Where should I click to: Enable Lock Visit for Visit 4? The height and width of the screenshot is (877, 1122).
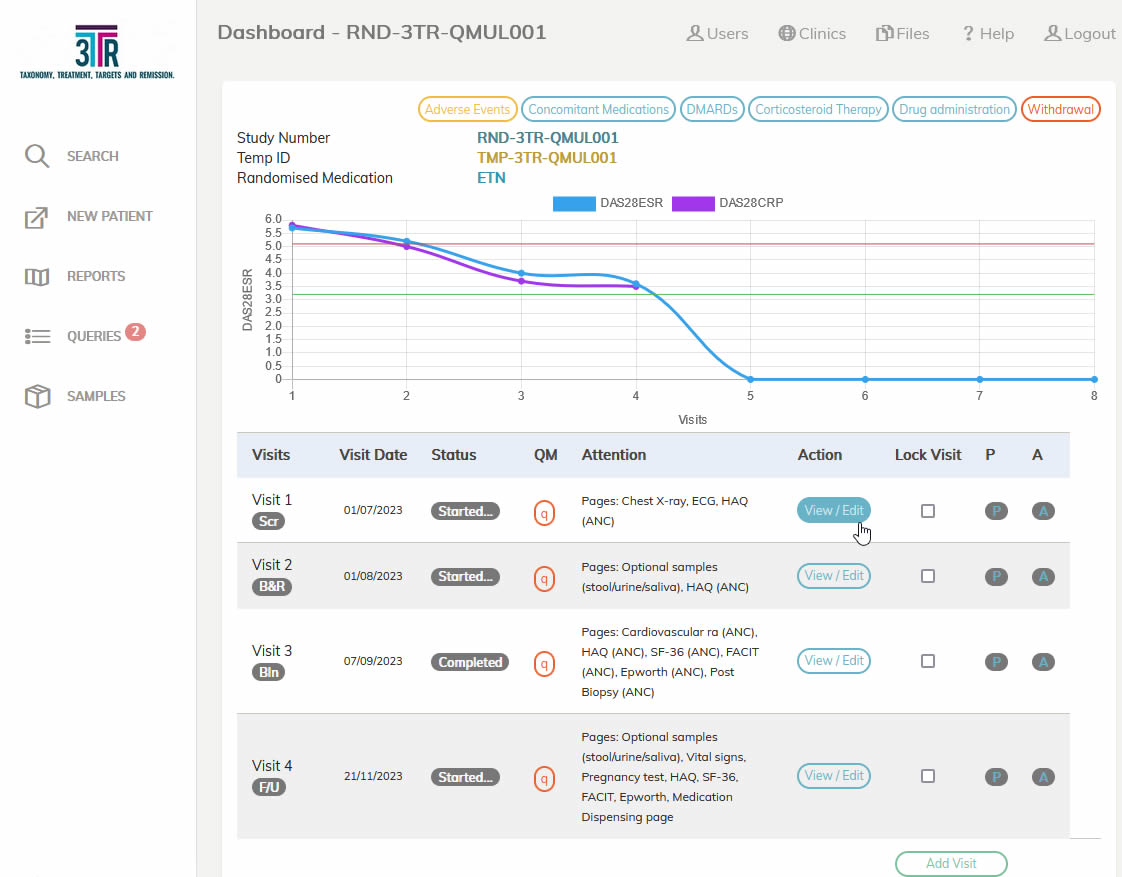(x=928, y=776)
